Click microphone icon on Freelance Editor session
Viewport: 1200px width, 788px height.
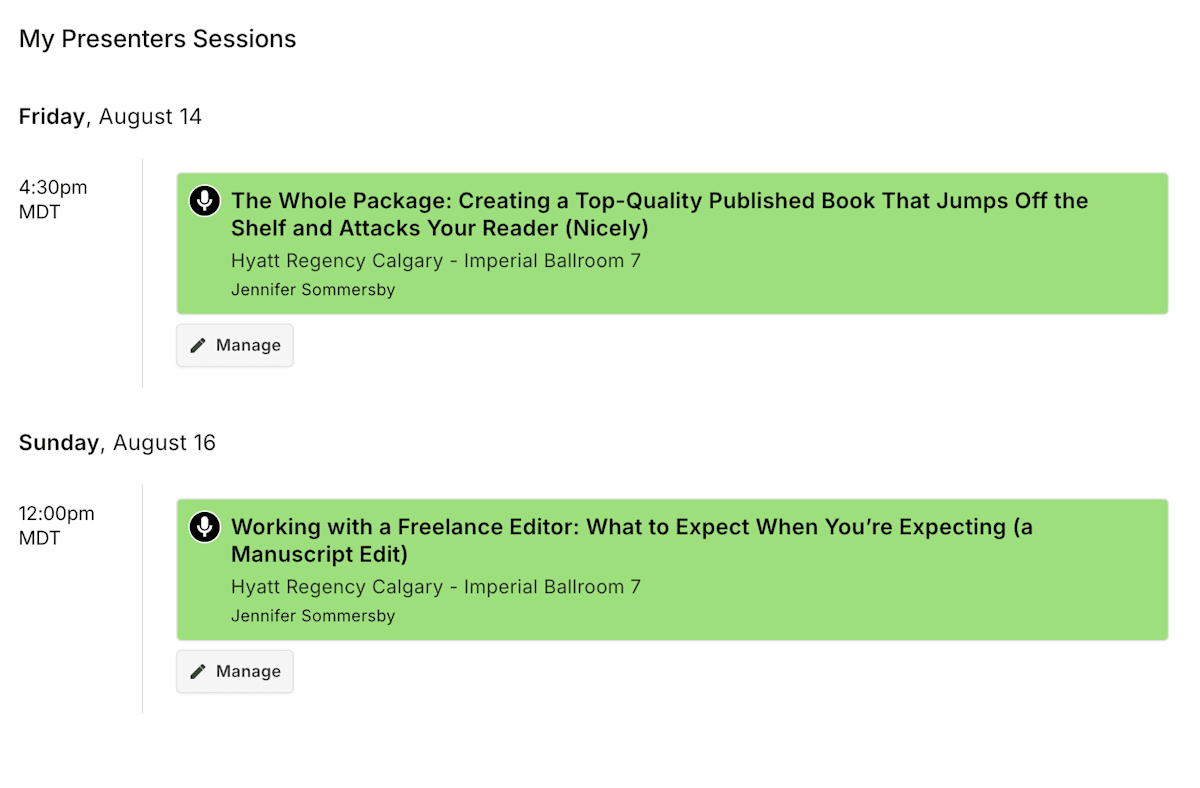pyautogui.click(x=205, y=527)
